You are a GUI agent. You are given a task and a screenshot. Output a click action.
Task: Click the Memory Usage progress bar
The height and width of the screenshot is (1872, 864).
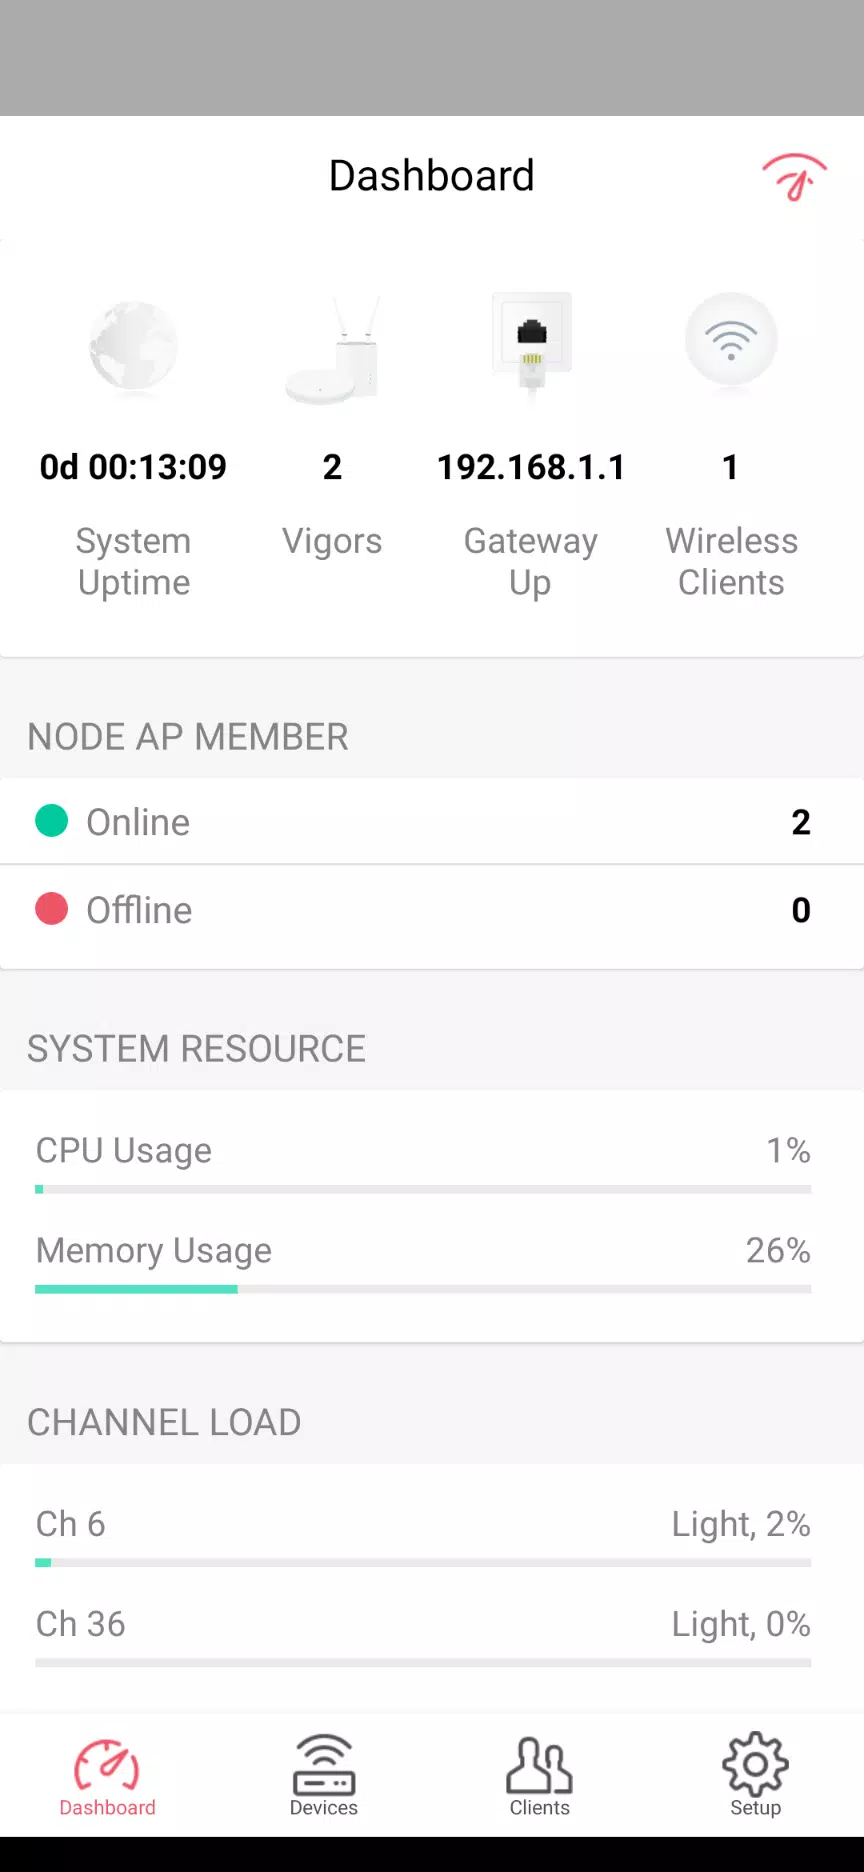(423, 1290)
